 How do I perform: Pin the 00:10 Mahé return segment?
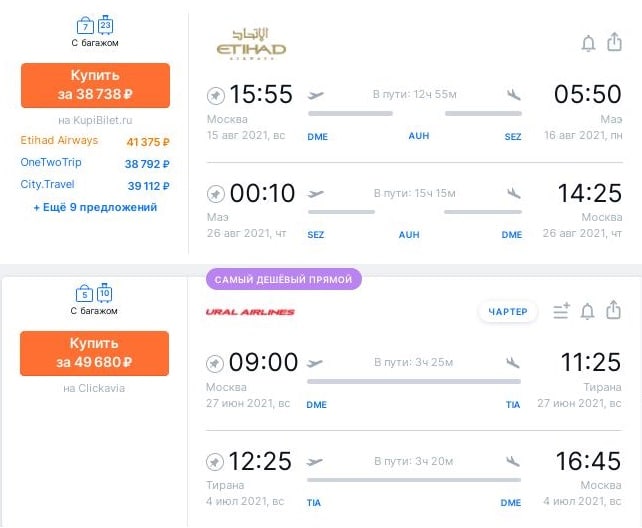point(215,193)
